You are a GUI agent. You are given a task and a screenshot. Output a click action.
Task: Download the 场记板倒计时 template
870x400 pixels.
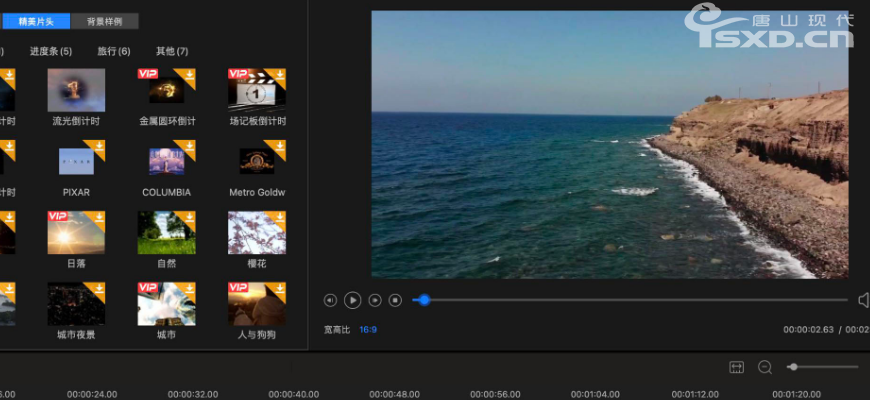pyautogui.click(x=280, y=74)
